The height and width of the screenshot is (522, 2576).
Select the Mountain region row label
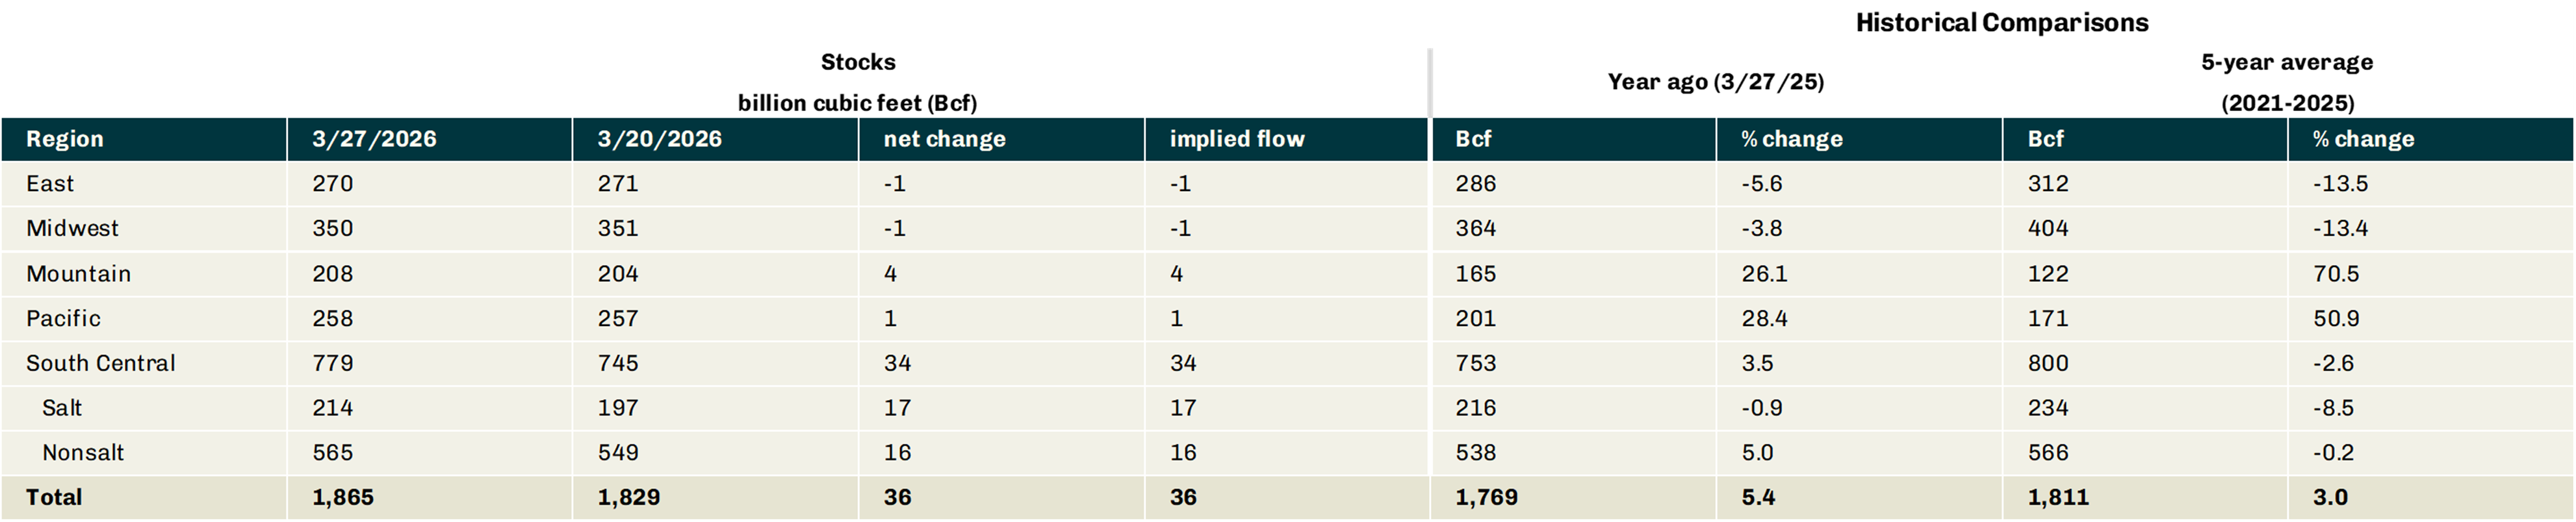pyautogui.click(x=78, y=274)
